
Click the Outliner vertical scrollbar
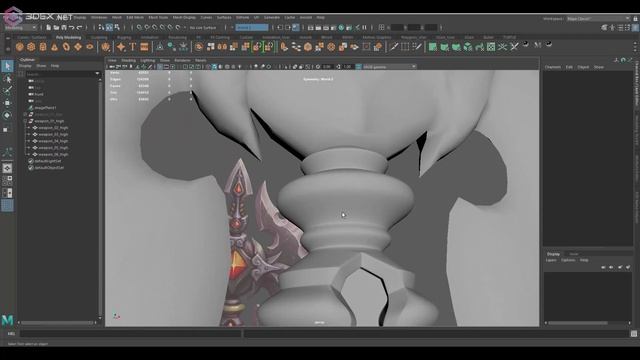pos(100,198)
